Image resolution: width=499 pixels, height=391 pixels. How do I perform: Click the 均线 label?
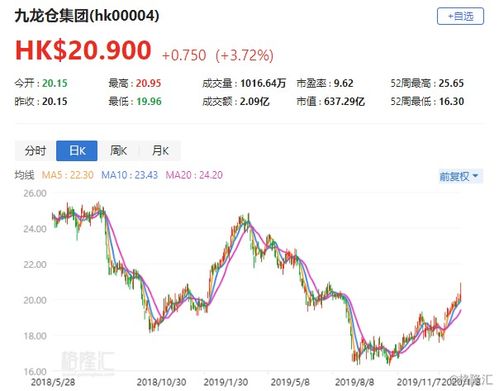click(24, 175)
